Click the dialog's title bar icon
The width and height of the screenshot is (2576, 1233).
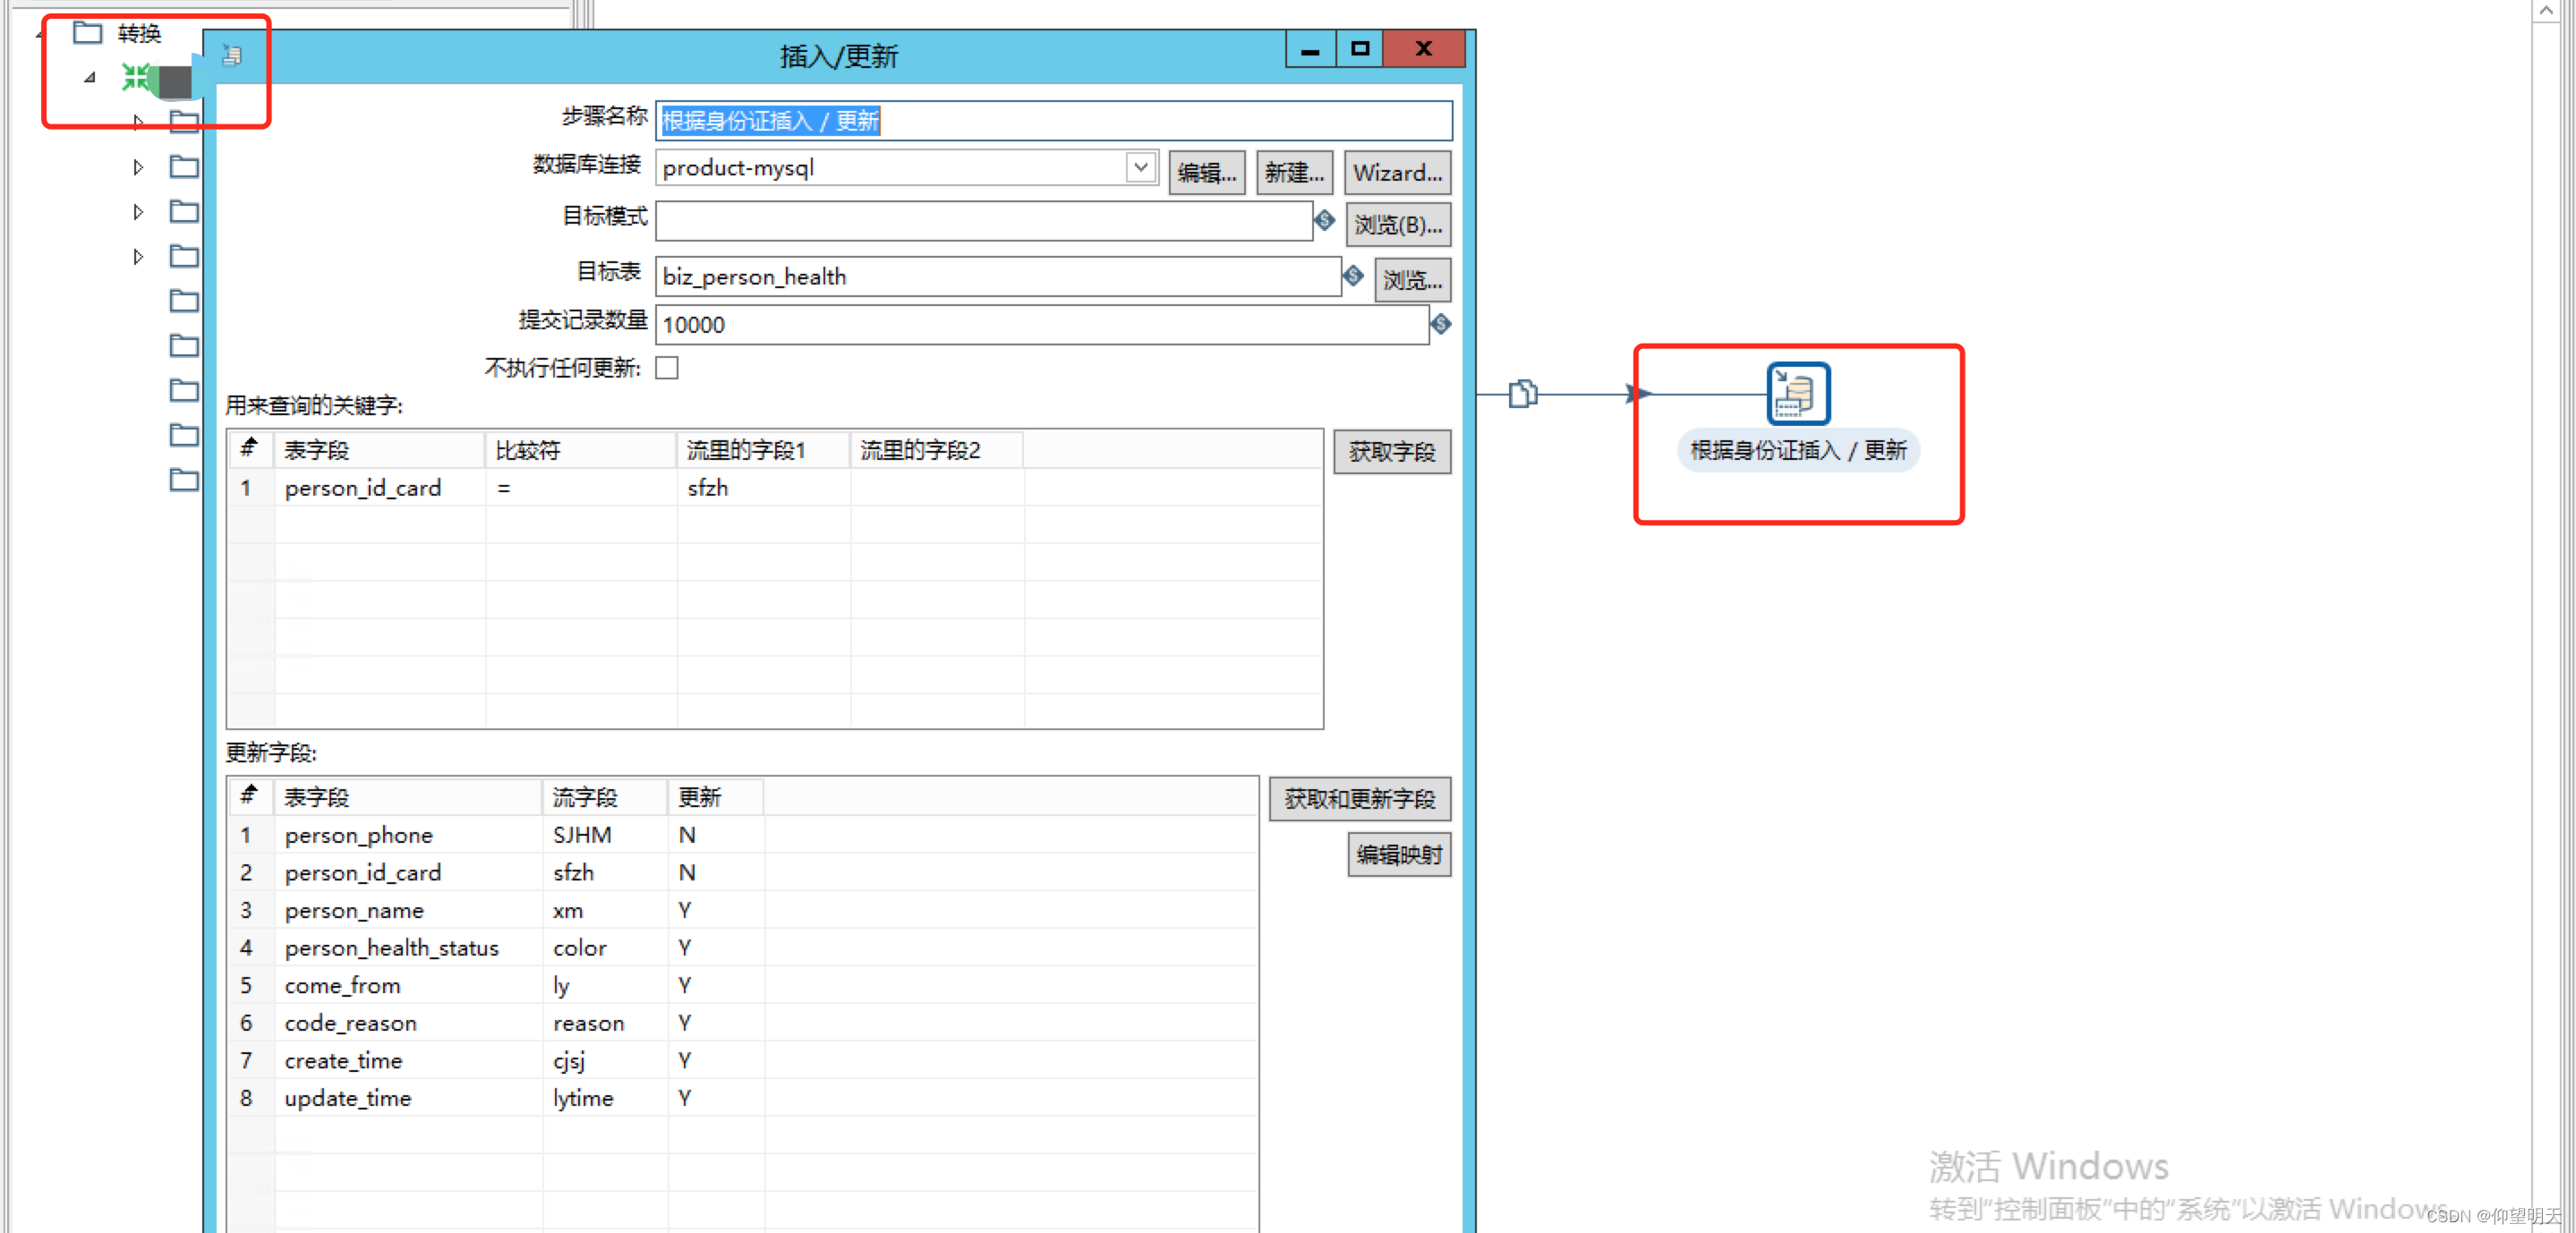tap(232, 55)
